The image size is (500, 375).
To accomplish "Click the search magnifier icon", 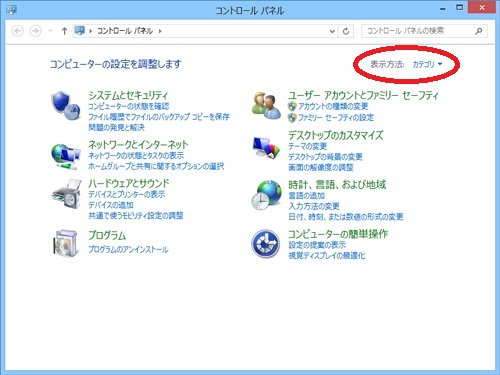I will pos(479,31).
